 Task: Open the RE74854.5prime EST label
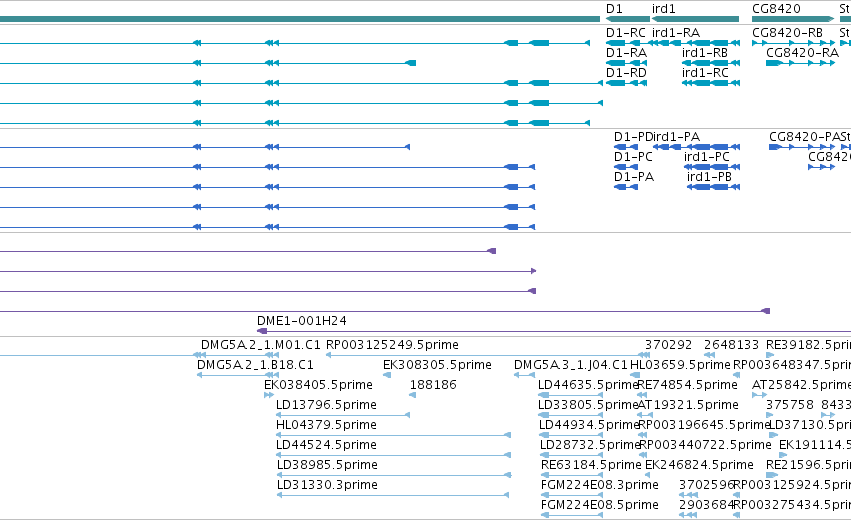(687, 385)
